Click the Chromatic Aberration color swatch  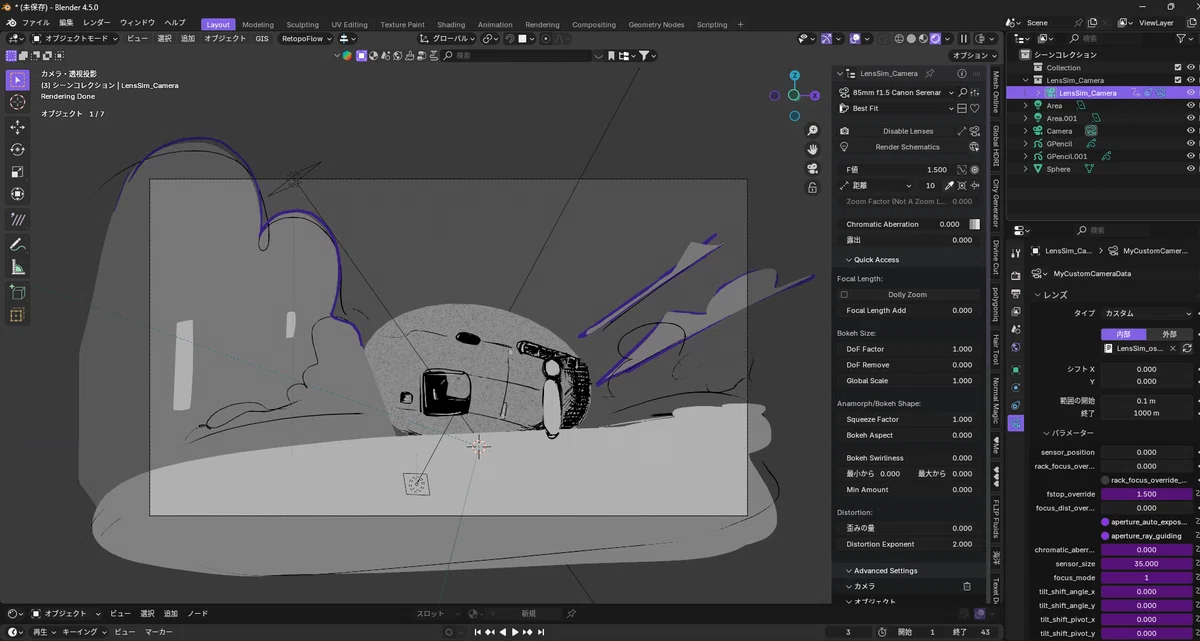[975, 224]
